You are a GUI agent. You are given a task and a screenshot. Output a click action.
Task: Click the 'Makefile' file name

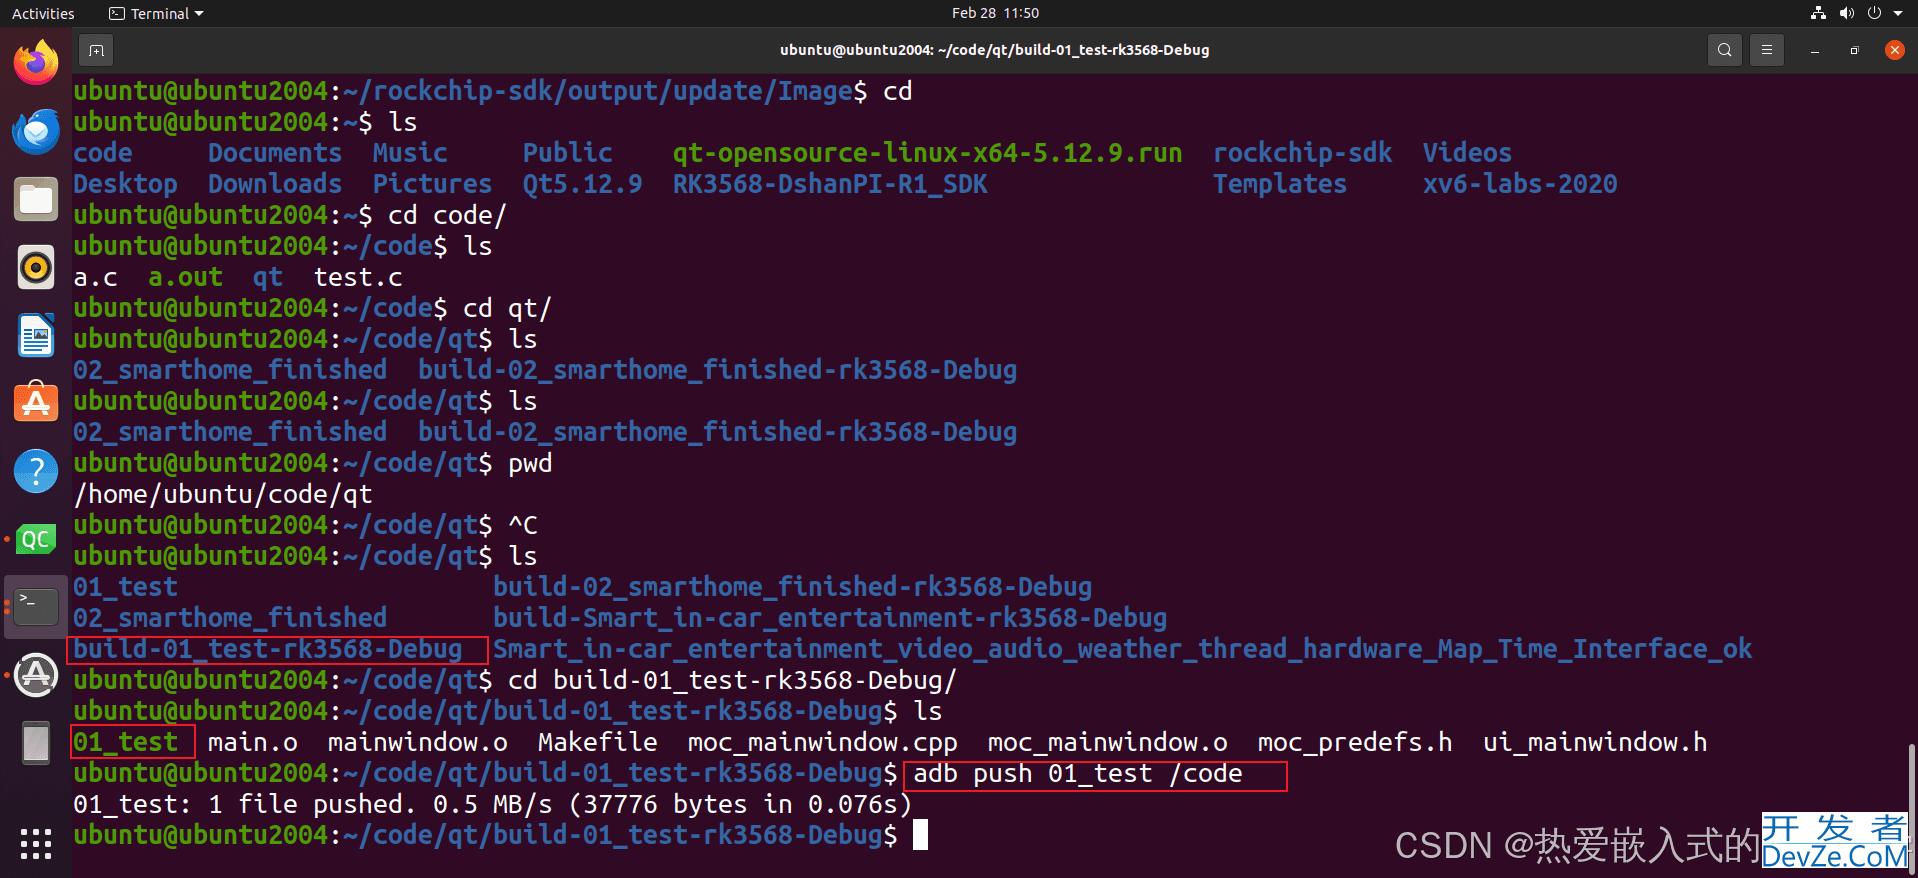[597, 742]
